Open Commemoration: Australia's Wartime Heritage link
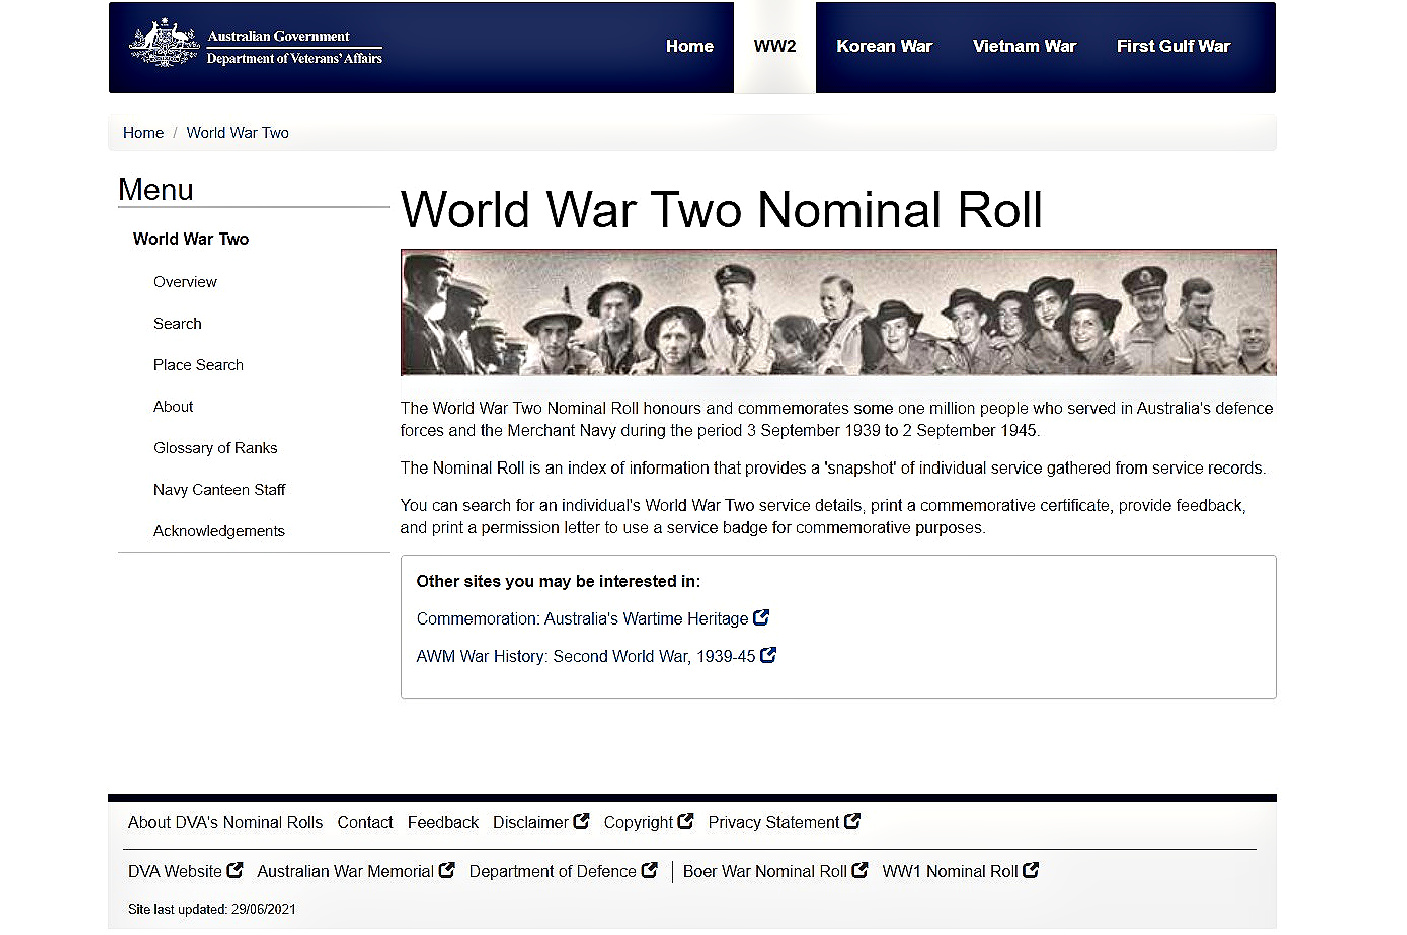 (584, 618)
